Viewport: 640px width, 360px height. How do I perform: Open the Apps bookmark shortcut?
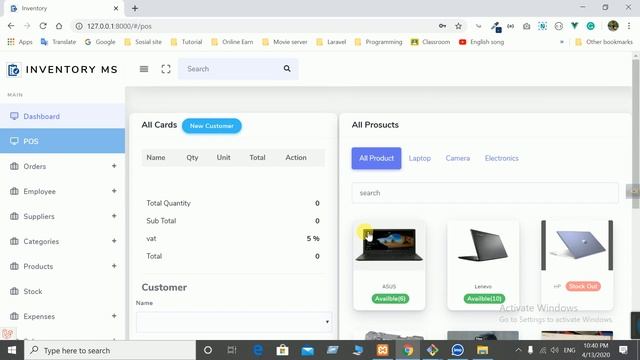point(20,42)
